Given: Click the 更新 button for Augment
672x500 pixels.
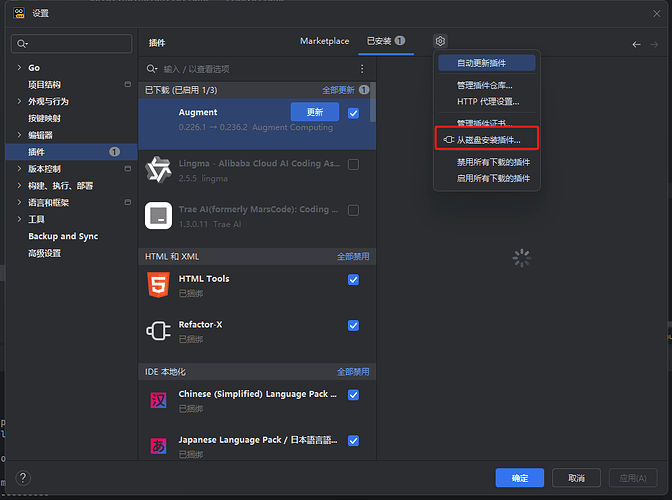Looking at the screenshot, I should point(315,112).
